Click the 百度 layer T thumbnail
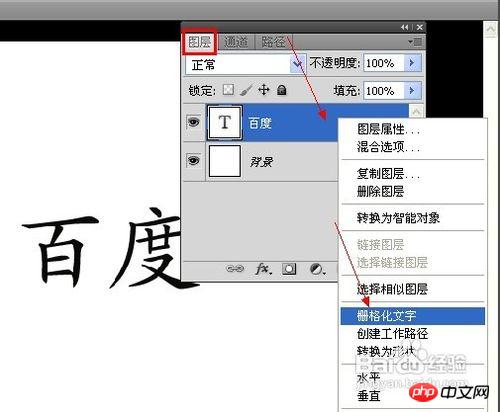This screenshot has height=412, width=500. [x=225, y=123]
